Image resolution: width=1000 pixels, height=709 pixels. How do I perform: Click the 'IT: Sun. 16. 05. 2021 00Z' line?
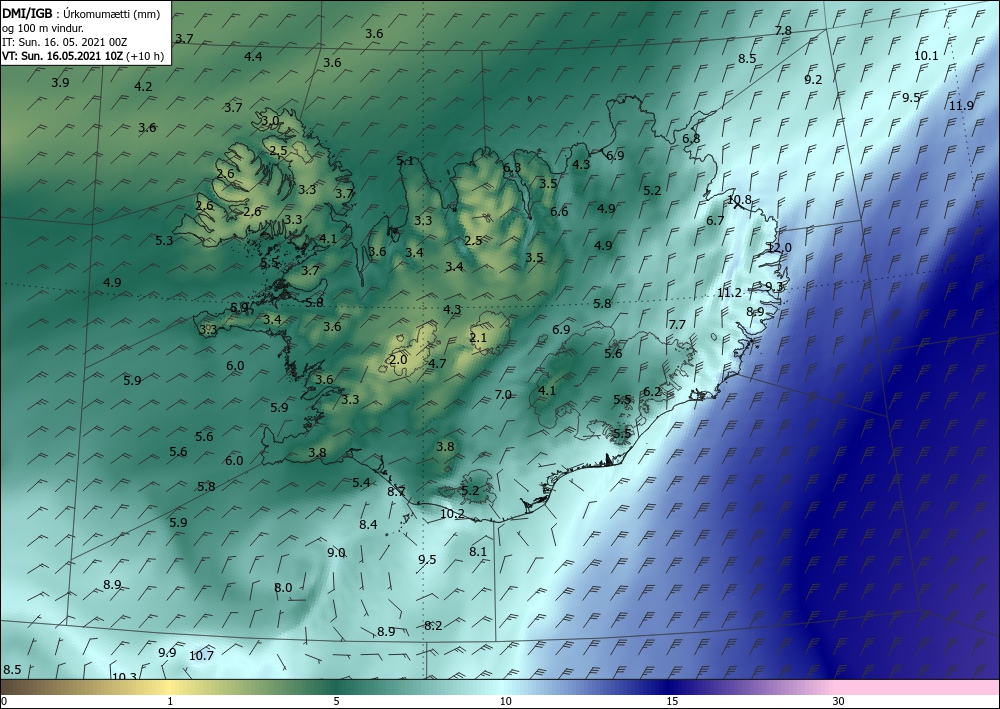click(x=64, y=42)
